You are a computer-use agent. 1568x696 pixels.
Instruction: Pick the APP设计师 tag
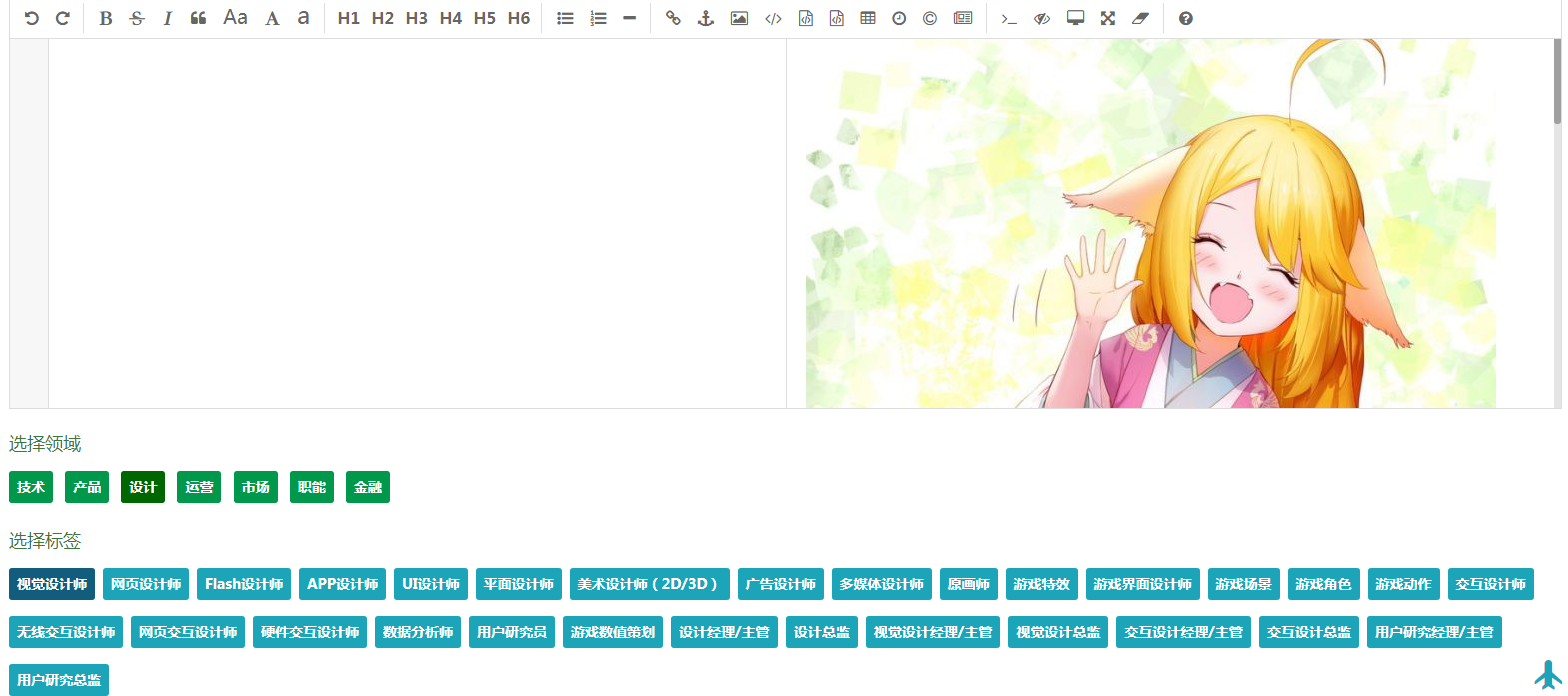(342, 584)
